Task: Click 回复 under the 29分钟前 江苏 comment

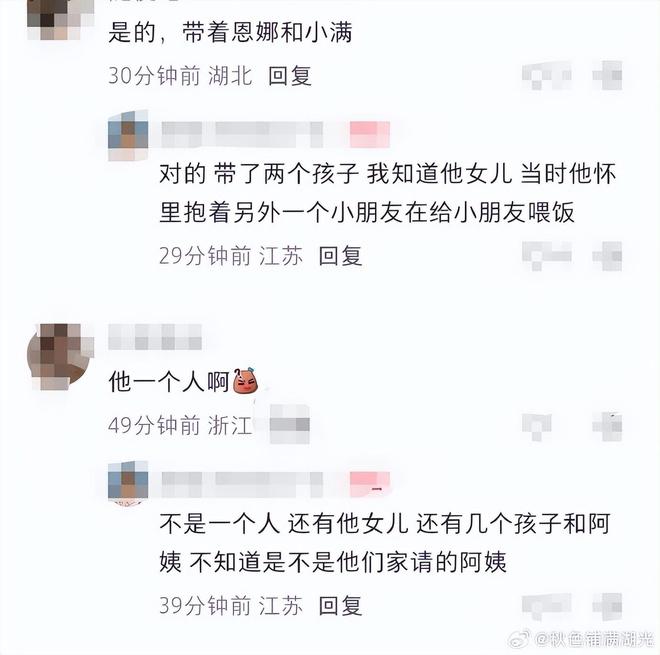Action: click(340, 256)
